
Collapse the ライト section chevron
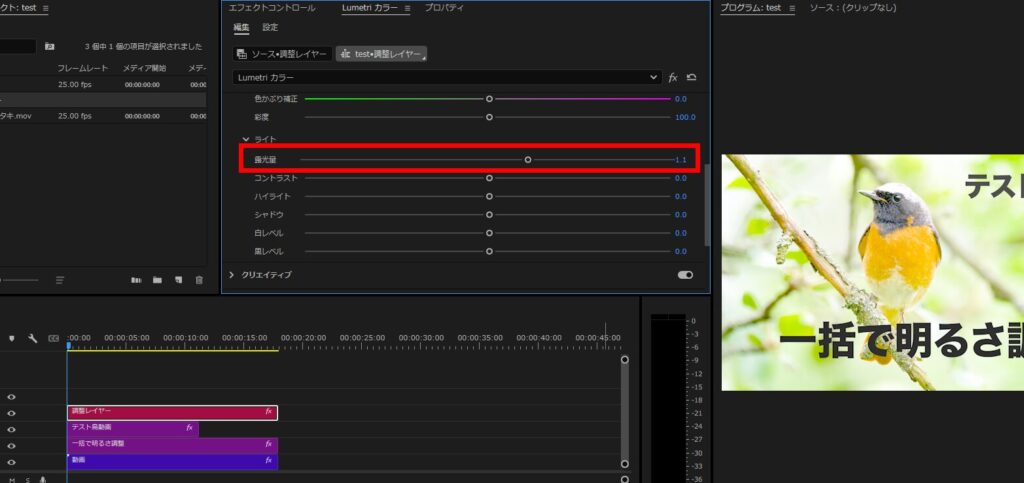[246, 139]
